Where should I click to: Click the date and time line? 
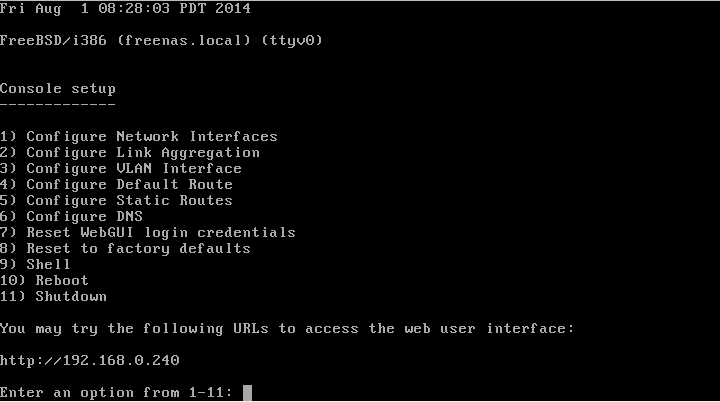point(125,8)
